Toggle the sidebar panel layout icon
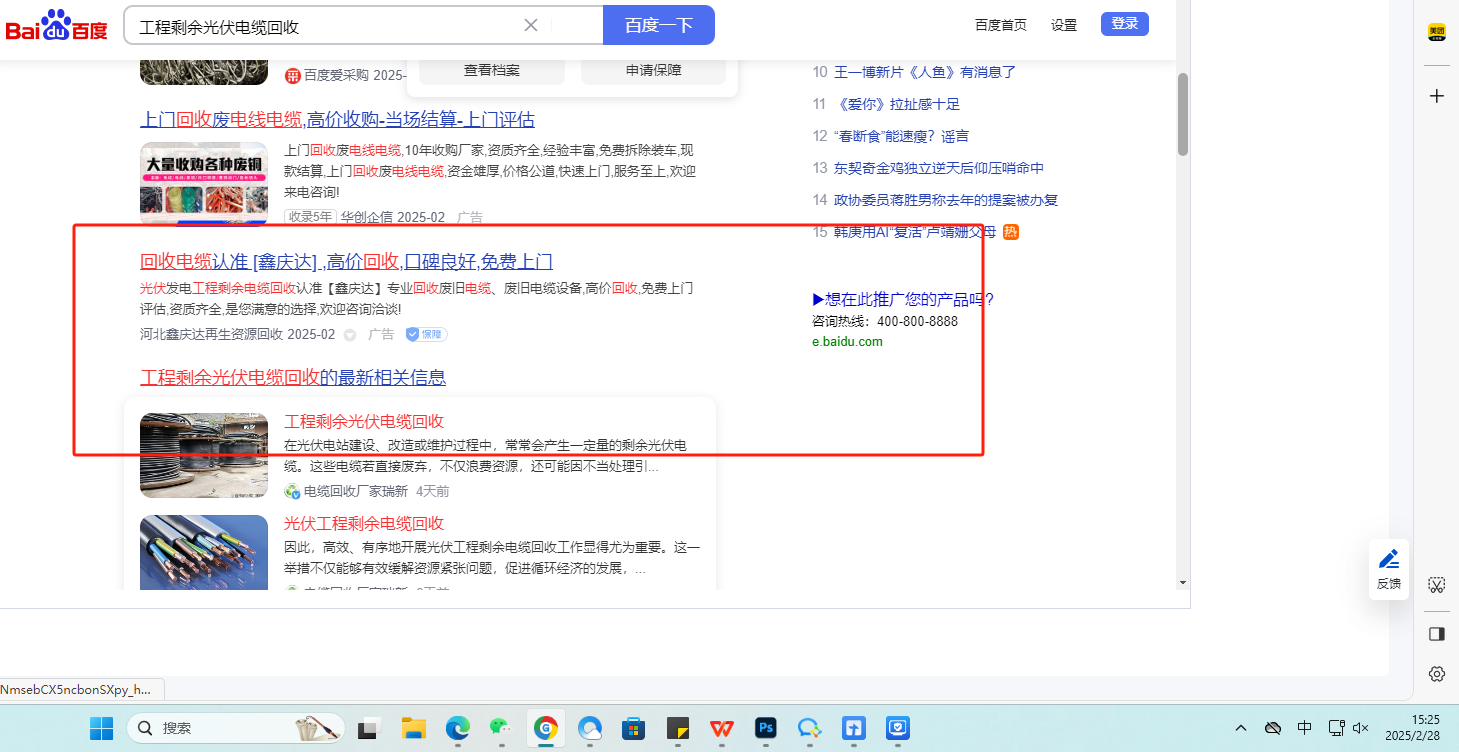The width and height of the screenshot is (1459, 752). coord(1436,634)
